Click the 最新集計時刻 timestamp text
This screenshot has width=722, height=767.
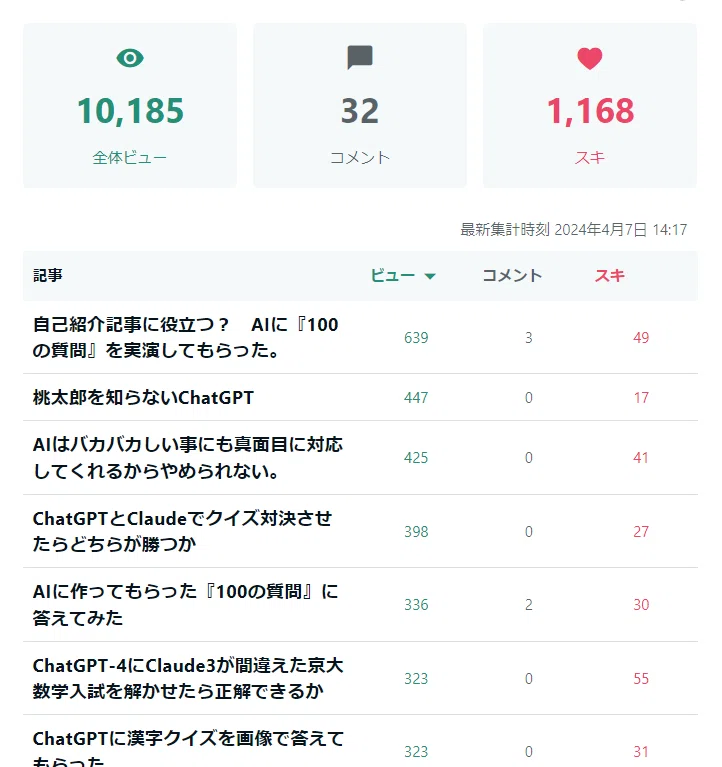[x=574, y=229]
